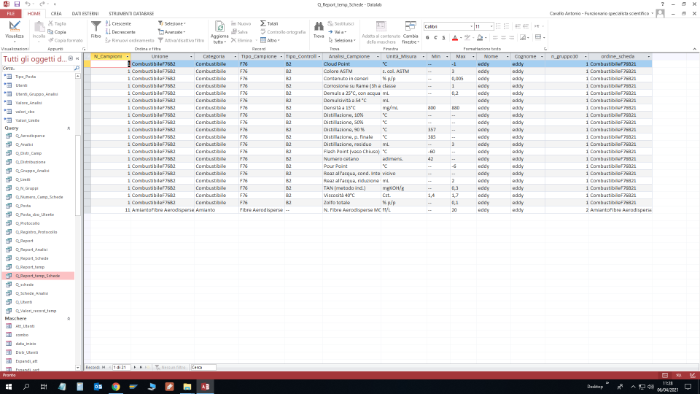Image resolution: width=700 pixels, height=394 pixels.
Task: Click Amianto category cell in last row
Action: tap(217, 210)
